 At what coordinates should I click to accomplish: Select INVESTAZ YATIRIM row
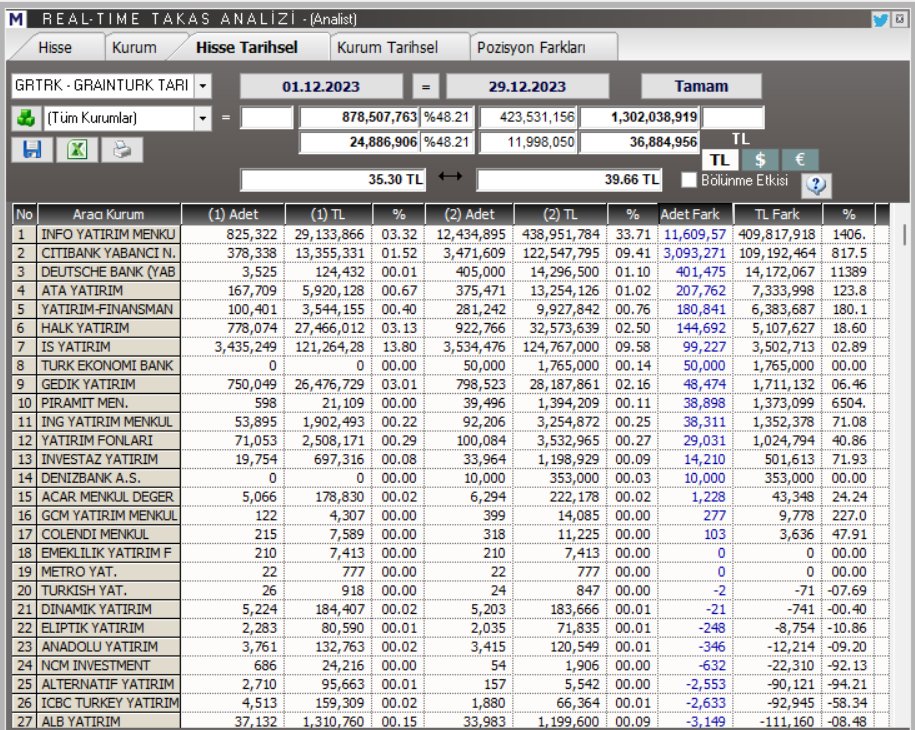click(x=449, y=459)
